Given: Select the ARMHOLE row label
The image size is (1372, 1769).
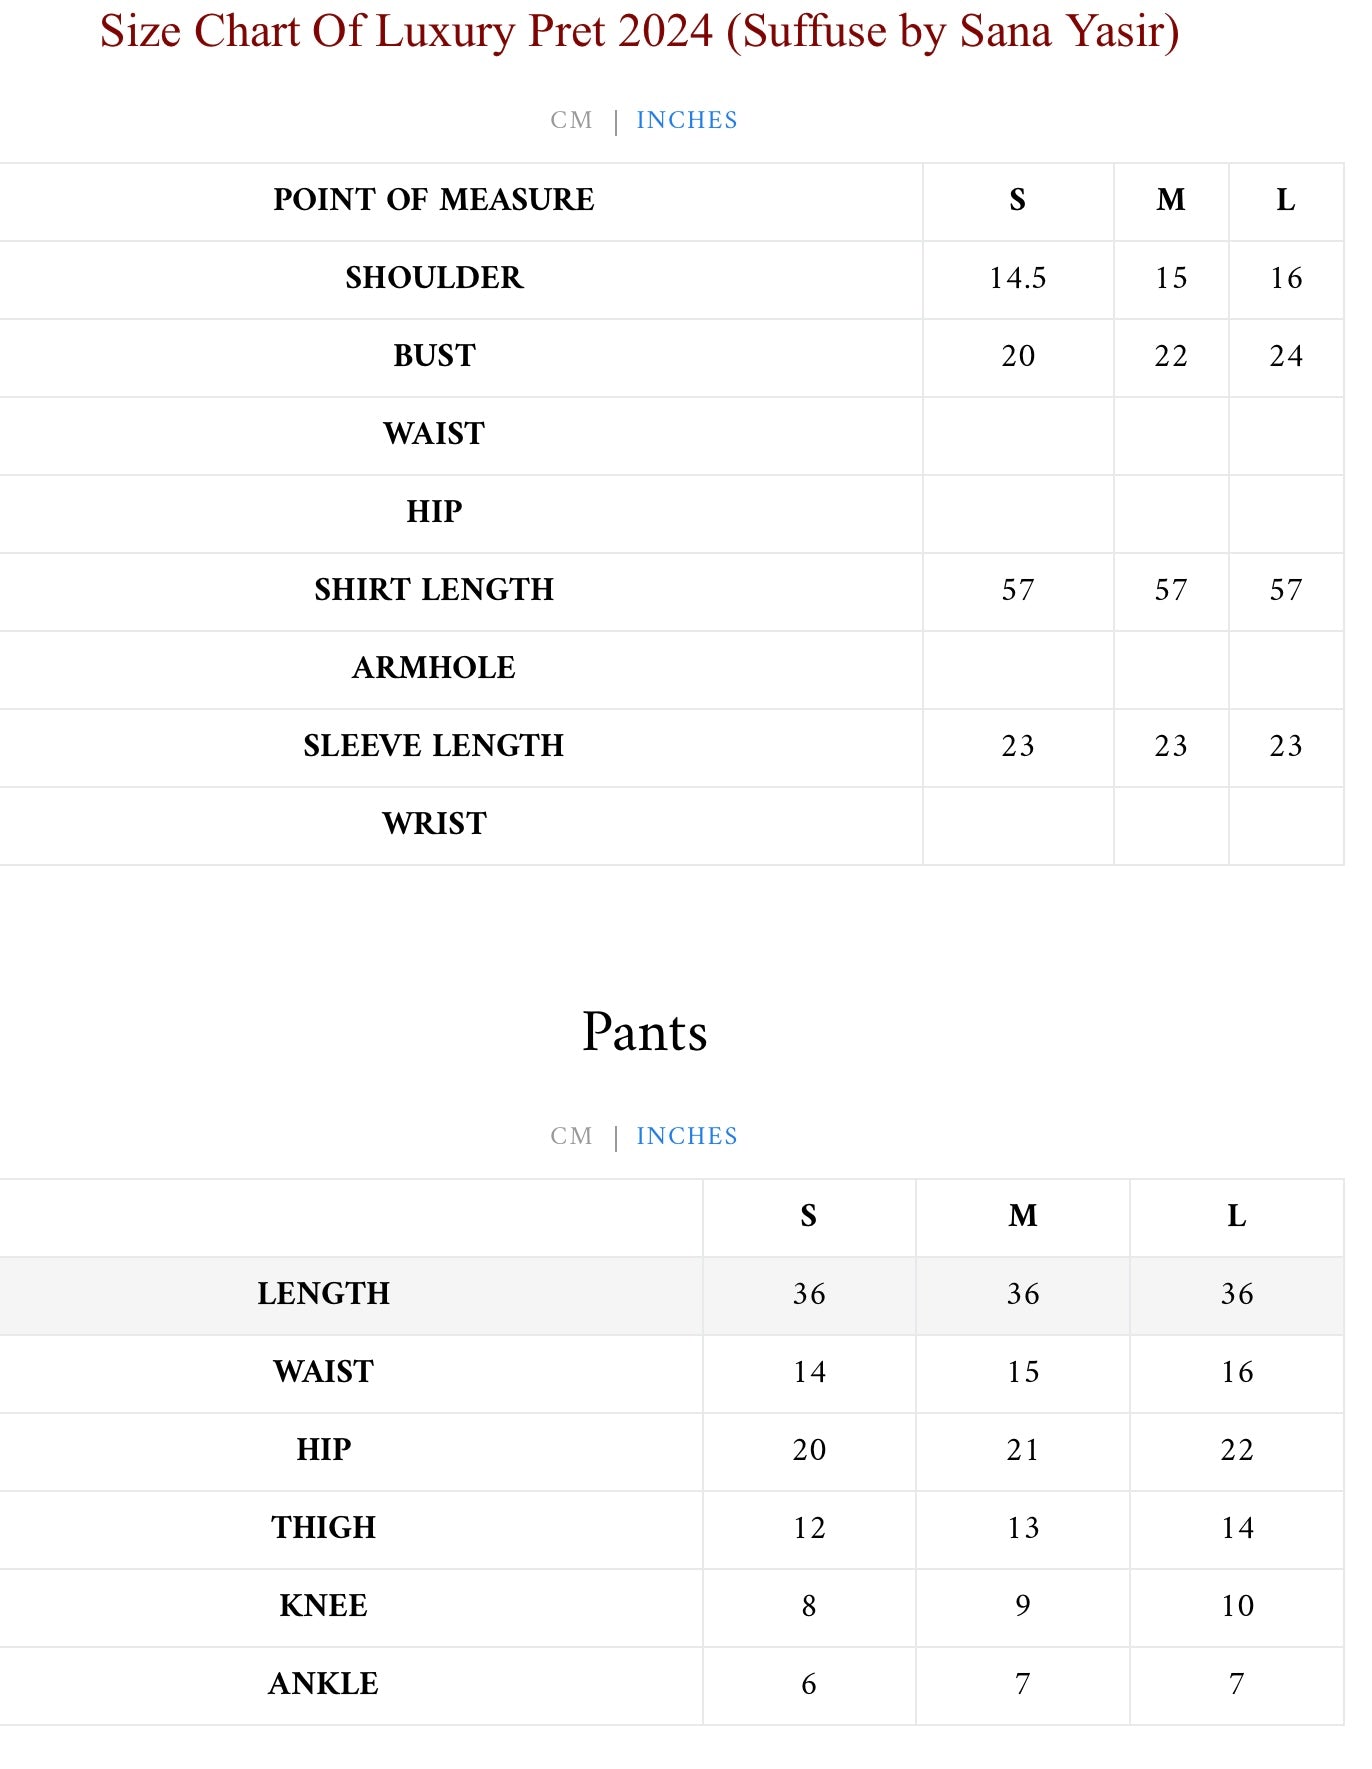Looking at the screenshot, I should (x=434, y=668).
